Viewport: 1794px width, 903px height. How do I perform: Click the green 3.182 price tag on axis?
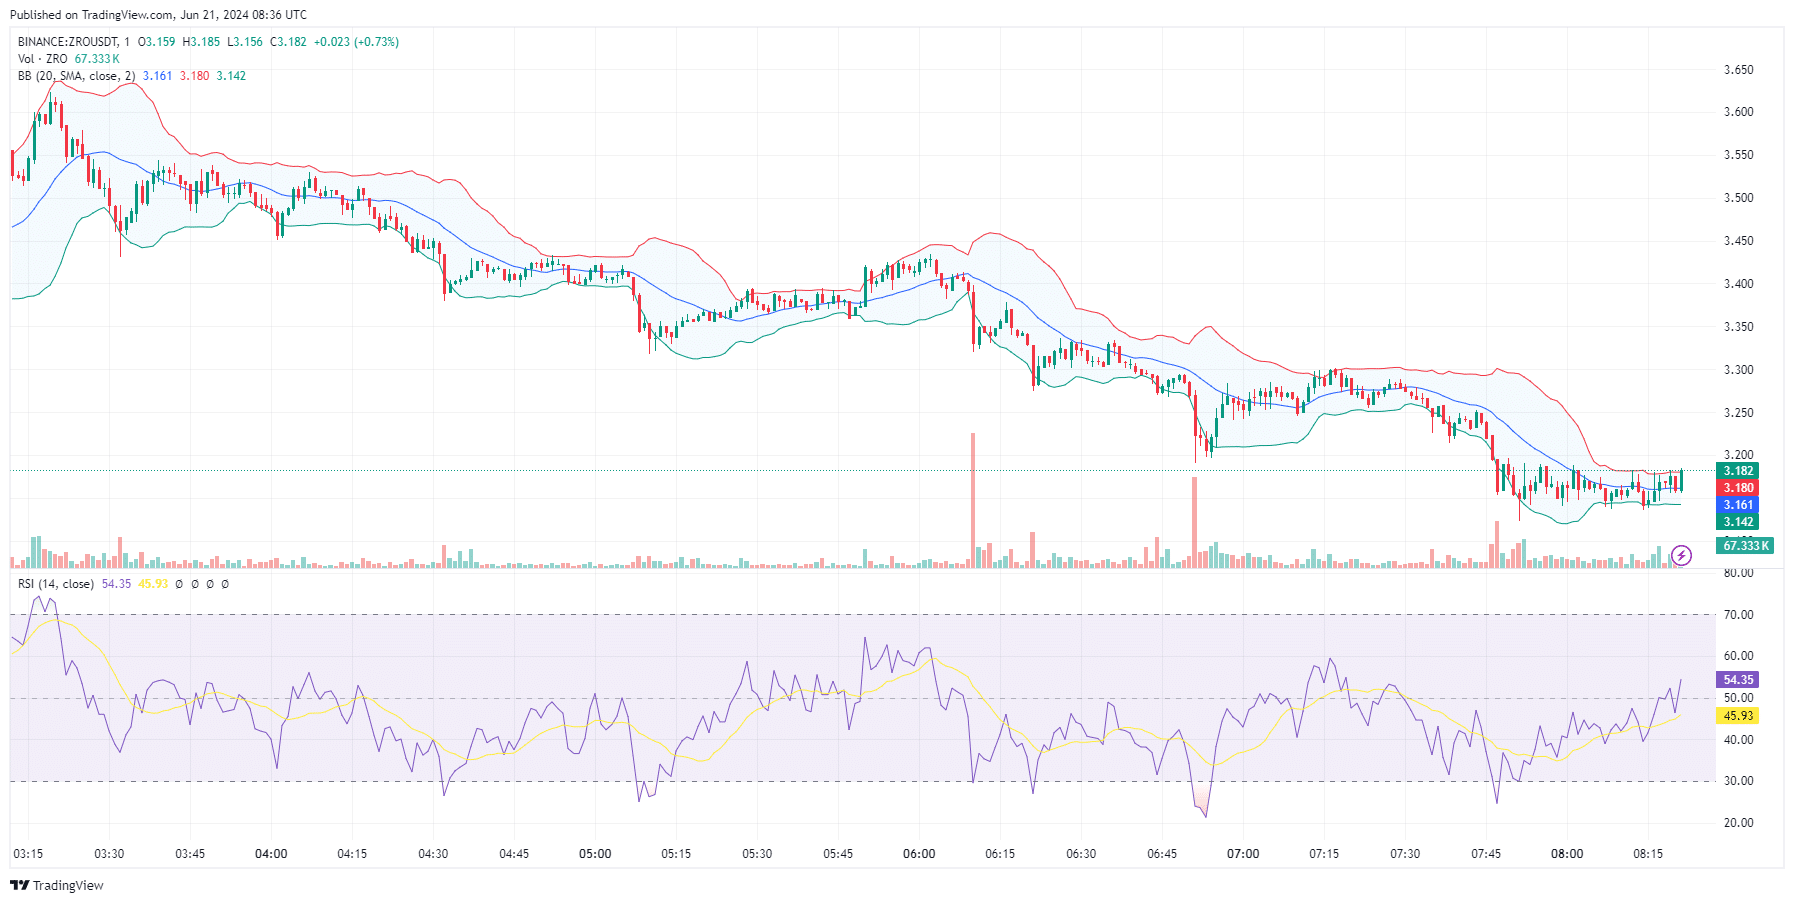1738,471
